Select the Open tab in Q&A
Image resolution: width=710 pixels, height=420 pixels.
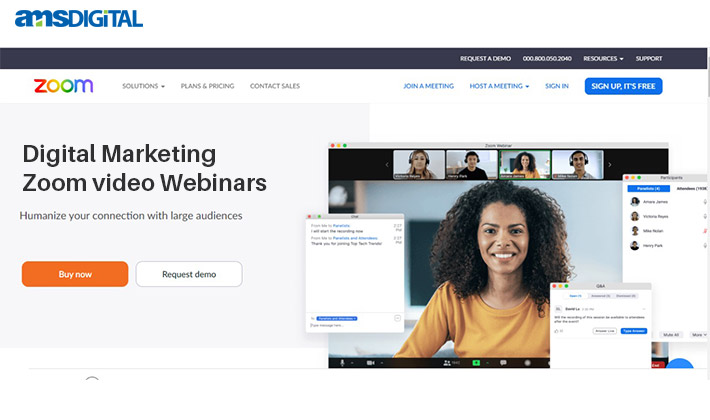pyautogui.click(x=576, y=296)
